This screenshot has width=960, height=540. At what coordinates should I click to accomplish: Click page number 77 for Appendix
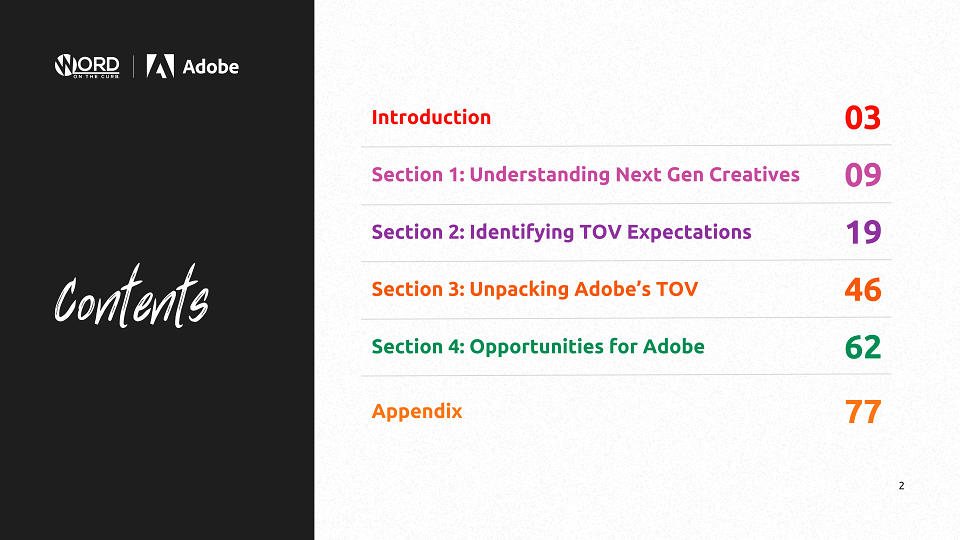(x=863, y=411)
